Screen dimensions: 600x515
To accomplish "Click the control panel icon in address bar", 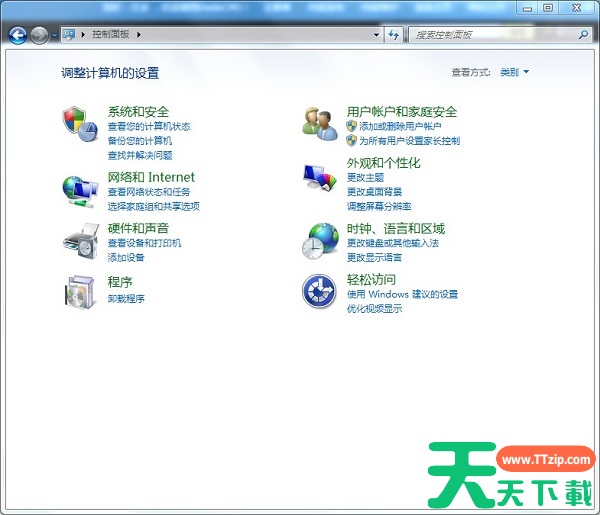I will (x=69, y=35).
